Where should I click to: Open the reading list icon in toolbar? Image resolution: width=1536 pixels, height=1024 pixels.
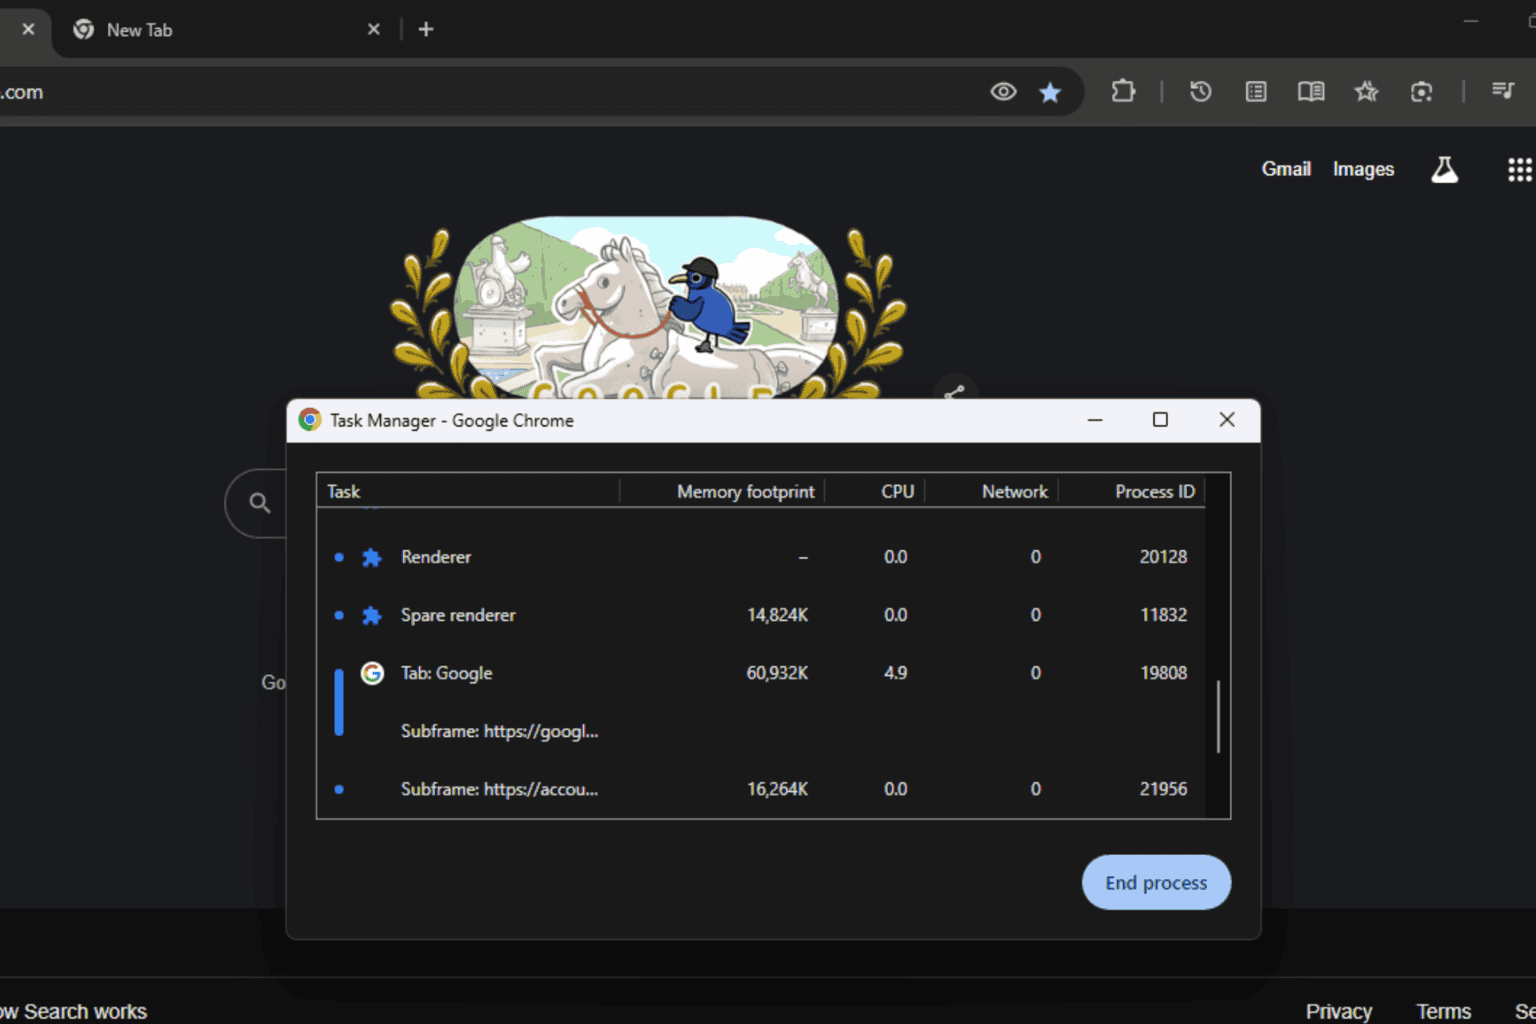[x=1256, y=91]
